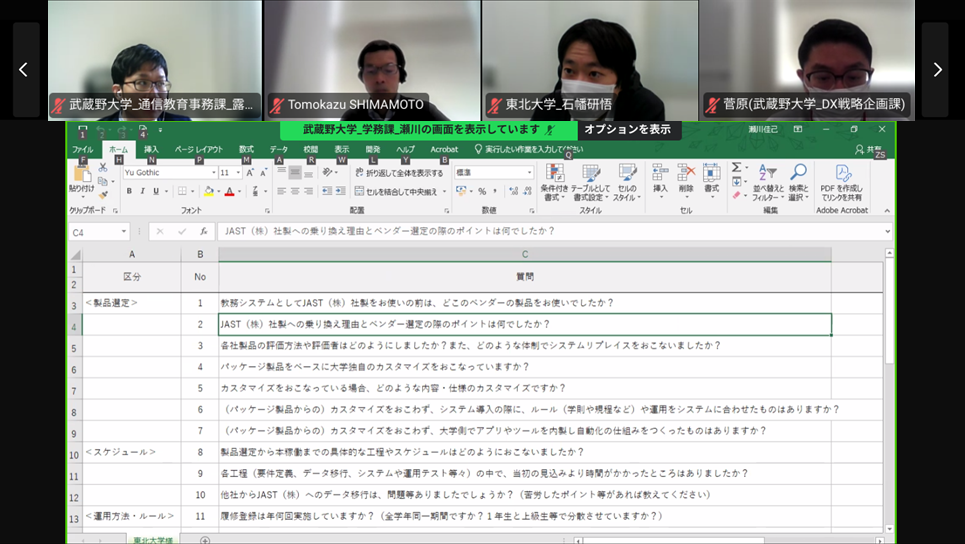The image size is (965, 544).
Task: Click the Fill down-arrow icon in Editing
Action: pyautogui.click(x=736, y=182)
